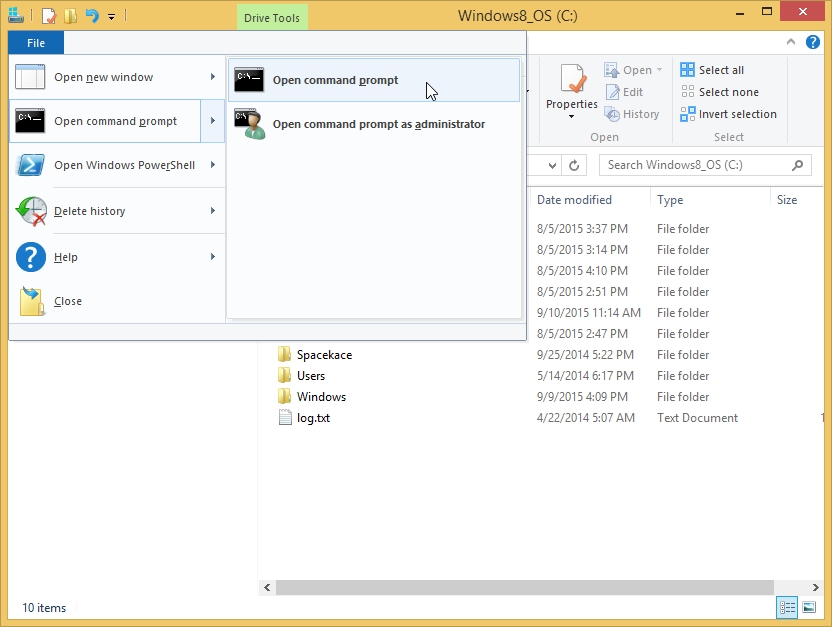Click the Spacekace folder icon

[284, 354]
